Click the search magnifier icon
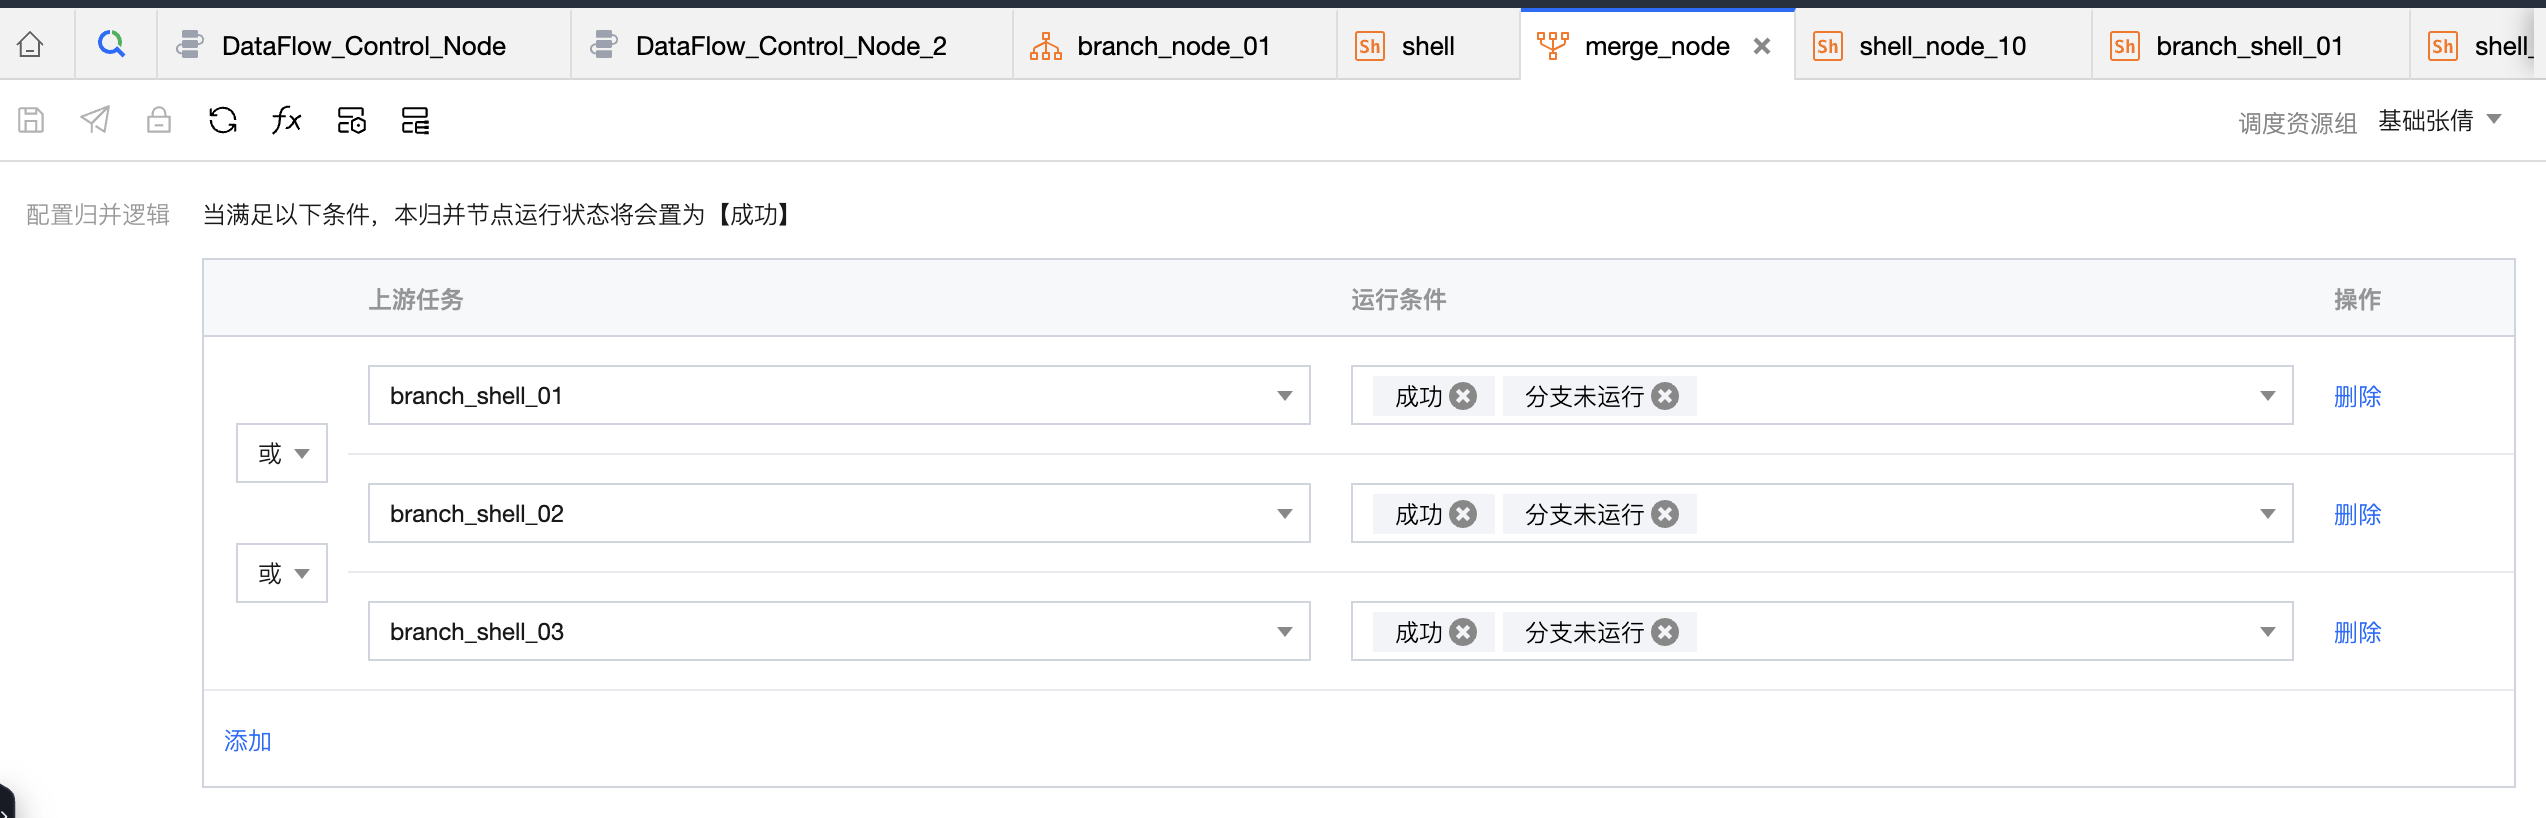Screen dimensions: 2546x818 tap(111, 44)
